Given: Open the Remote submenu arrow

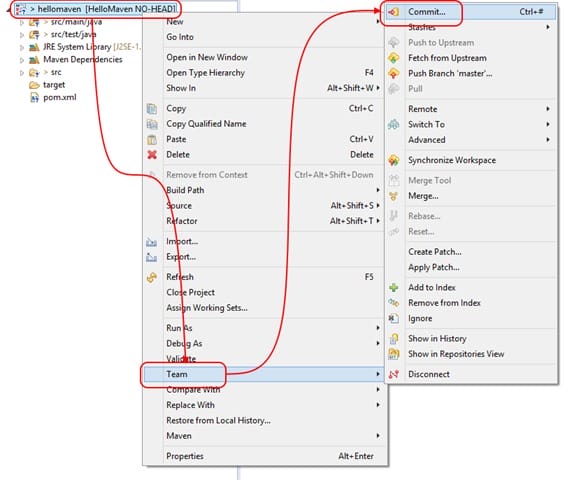Looking at the screenshot, I should pos(548,109).
